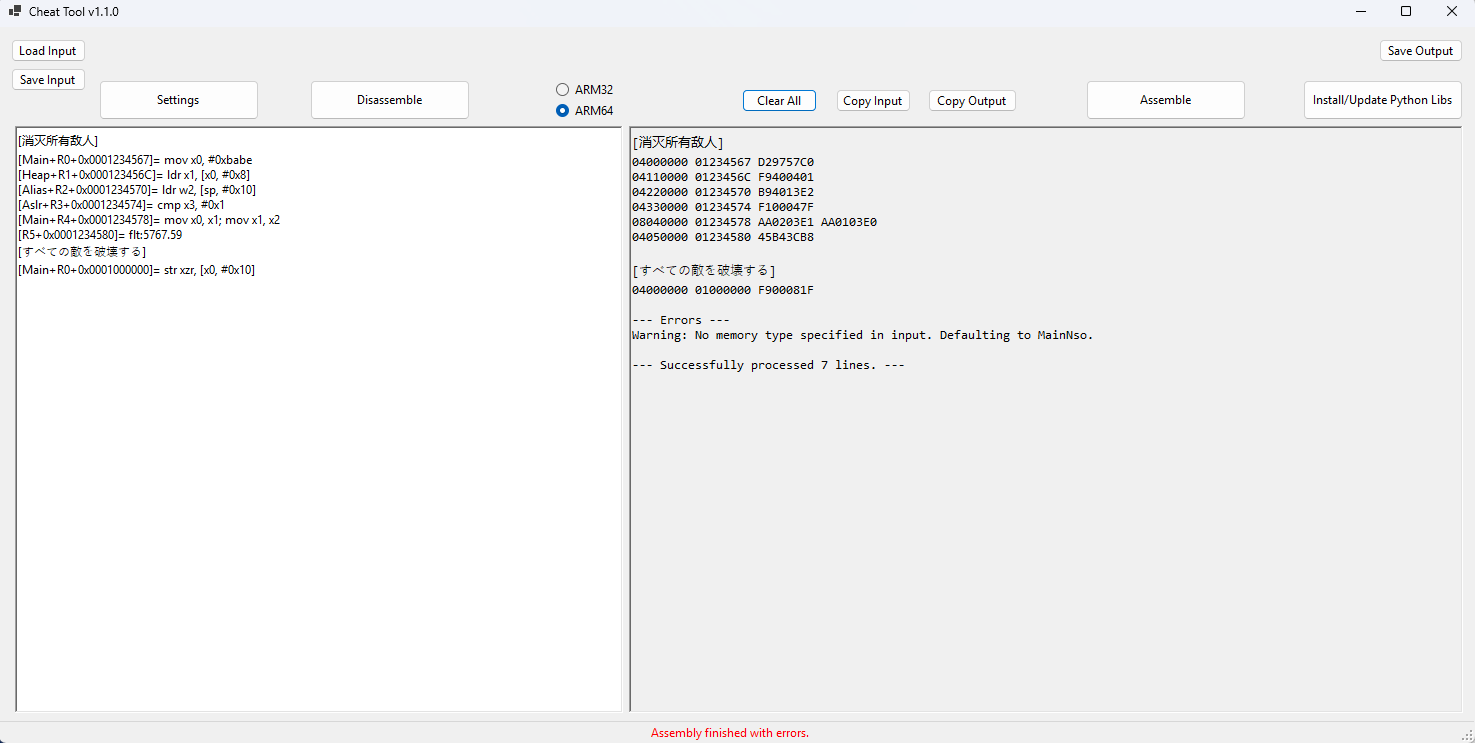Viewport: 1475px width, 743px height.
Task: Click 'Successfully processed 7 lines' output line
Action: pyautogui.click(x=768, y=365)
